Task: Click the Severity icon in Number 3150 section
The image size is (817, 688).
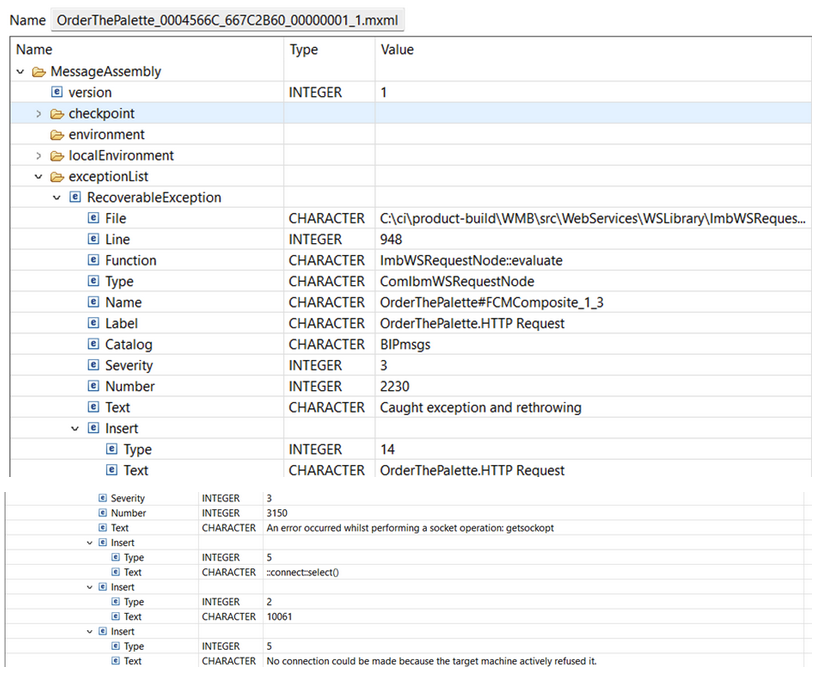Action: pyautogui.click(x=103, y=498)
